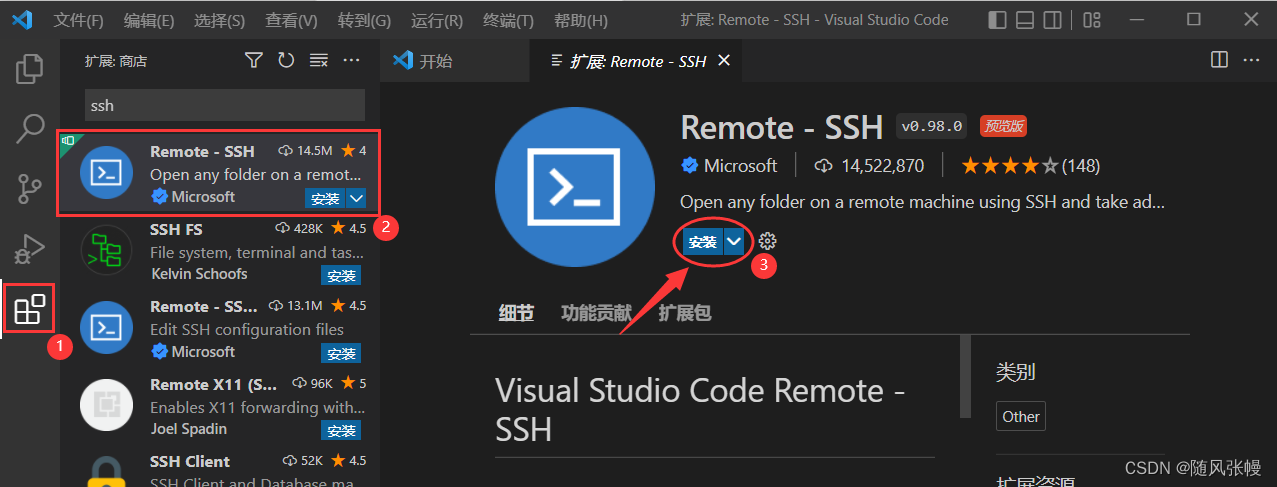Open the 编辑(E) menu
The width and height of the screenshot is (1277, 487).
tap(149, 20)
